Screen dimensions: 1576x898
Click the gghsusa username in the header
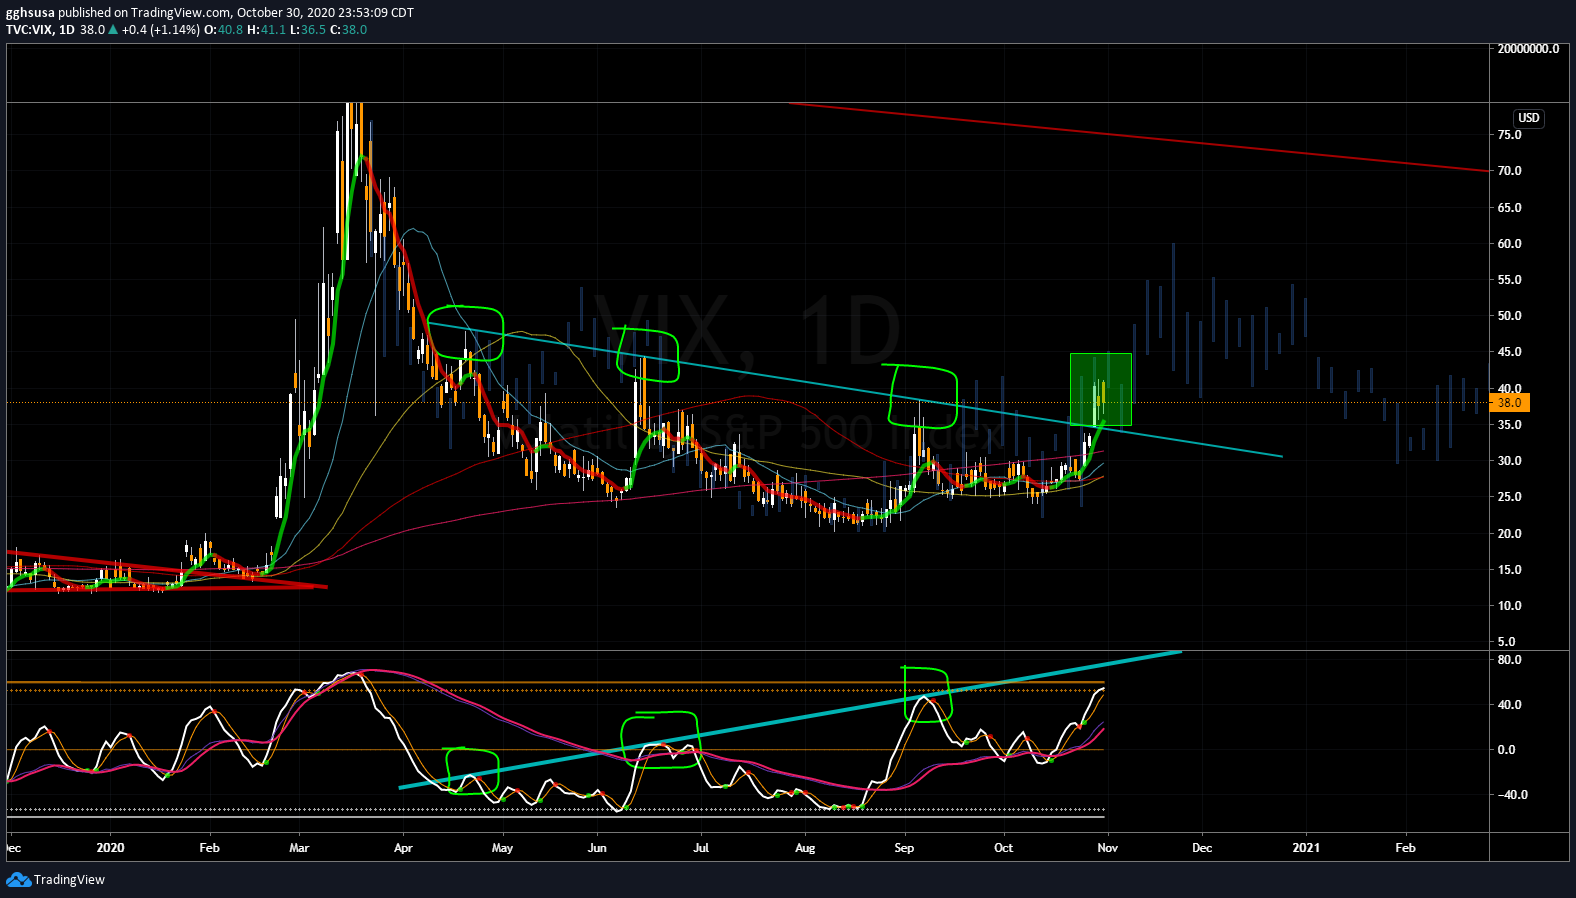pos(30,13)
